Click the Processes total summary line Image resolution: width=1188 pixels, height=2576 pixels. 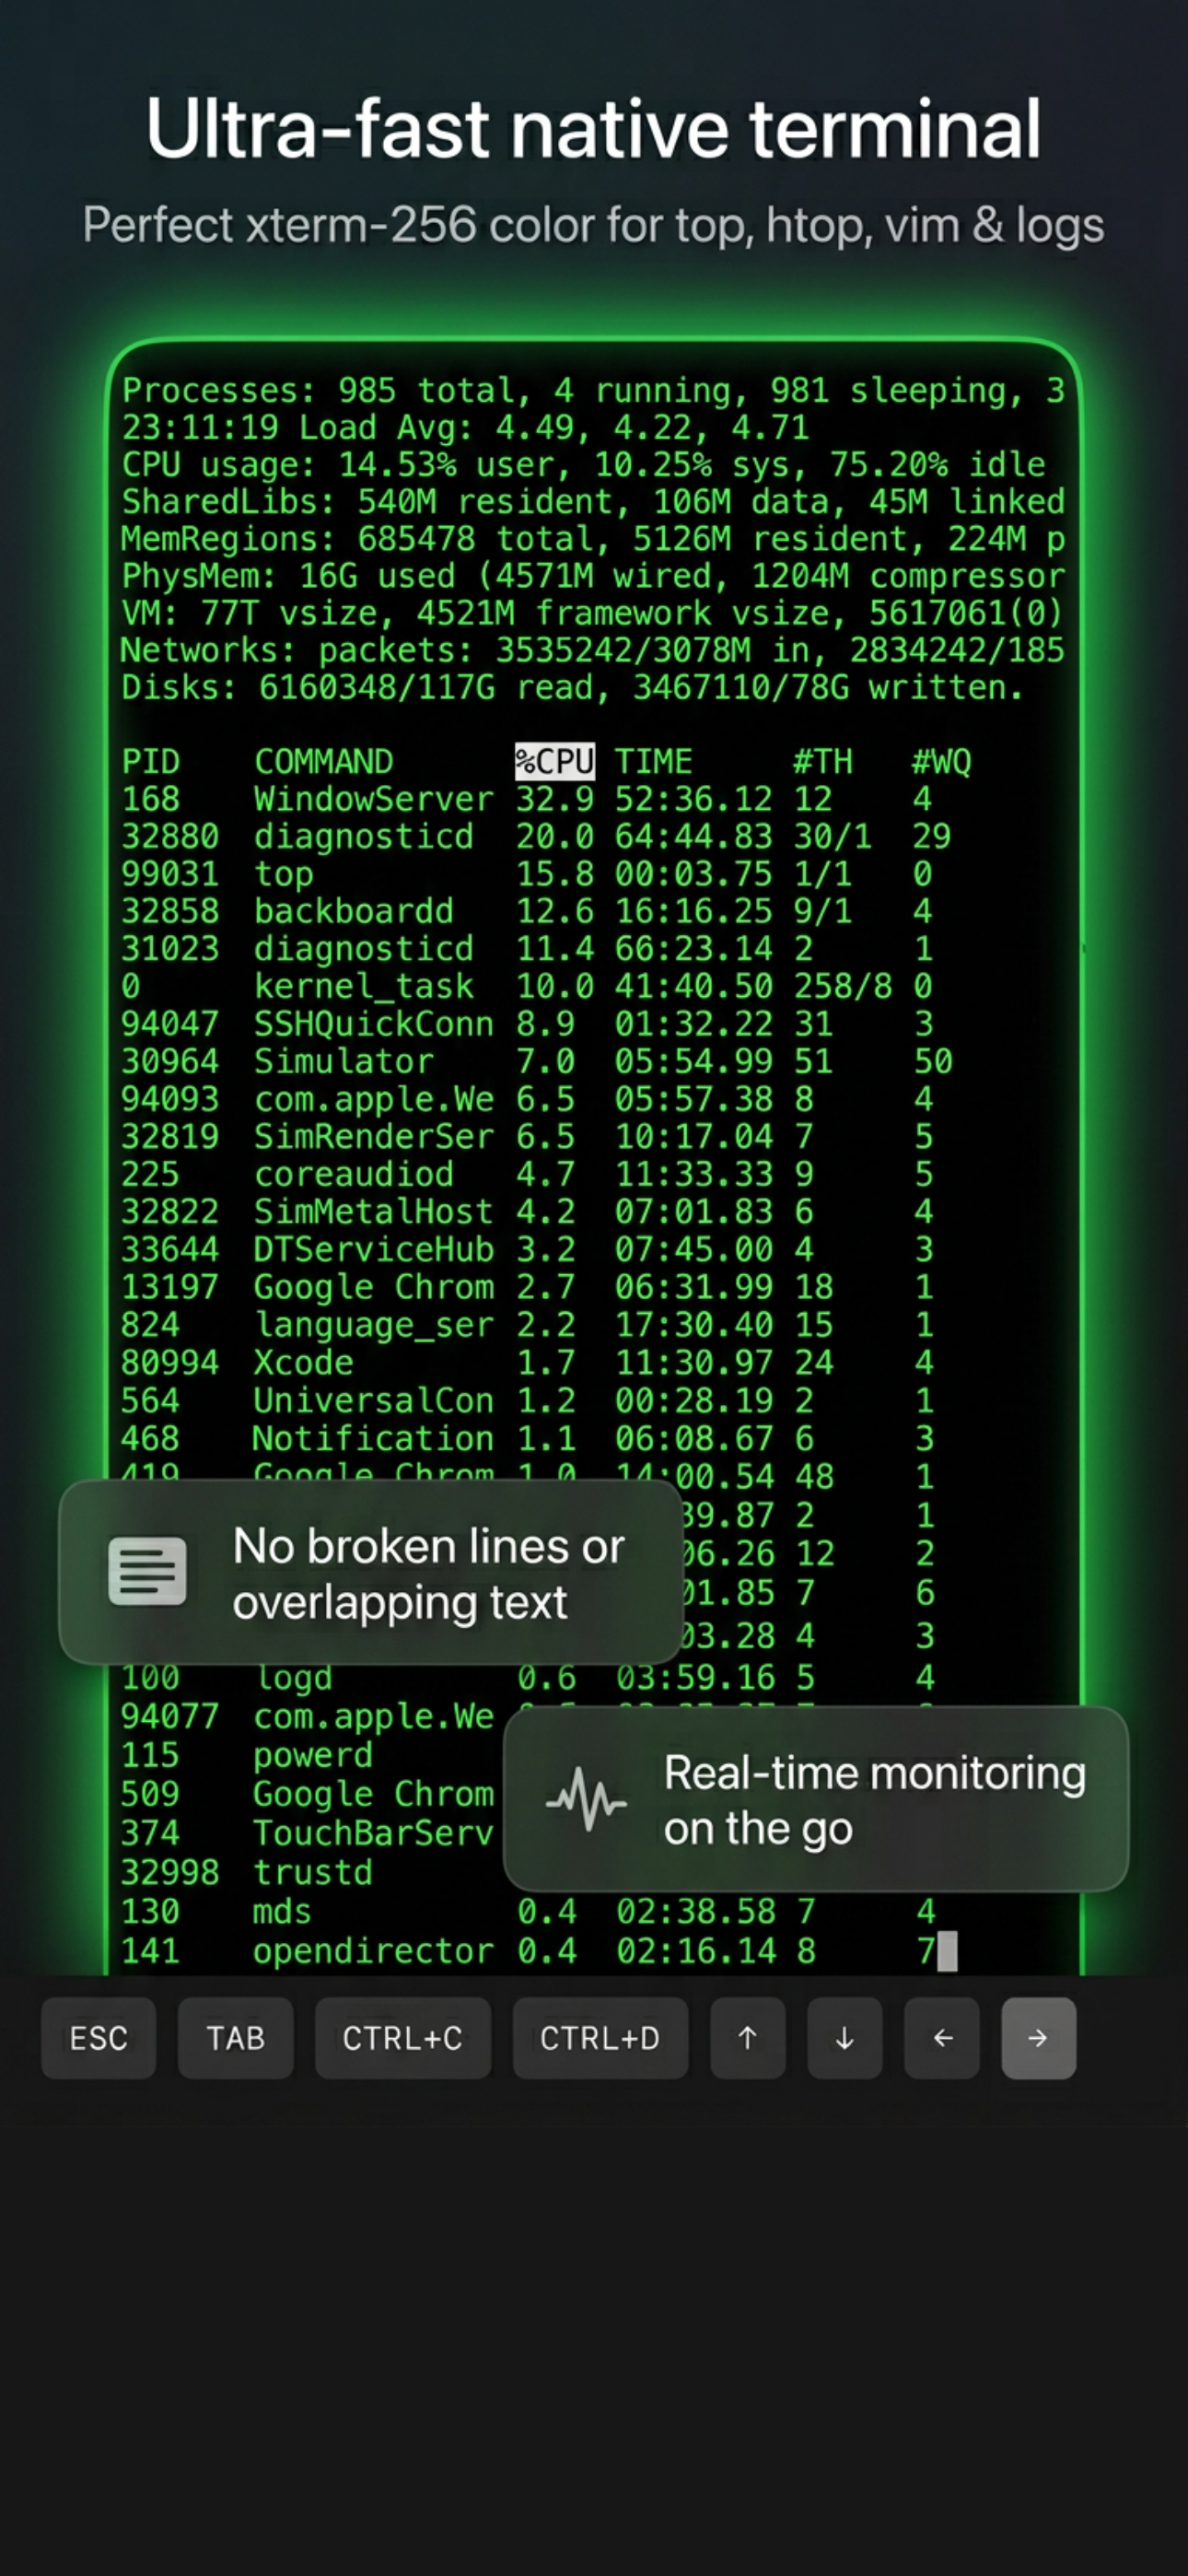coord(593,390)
